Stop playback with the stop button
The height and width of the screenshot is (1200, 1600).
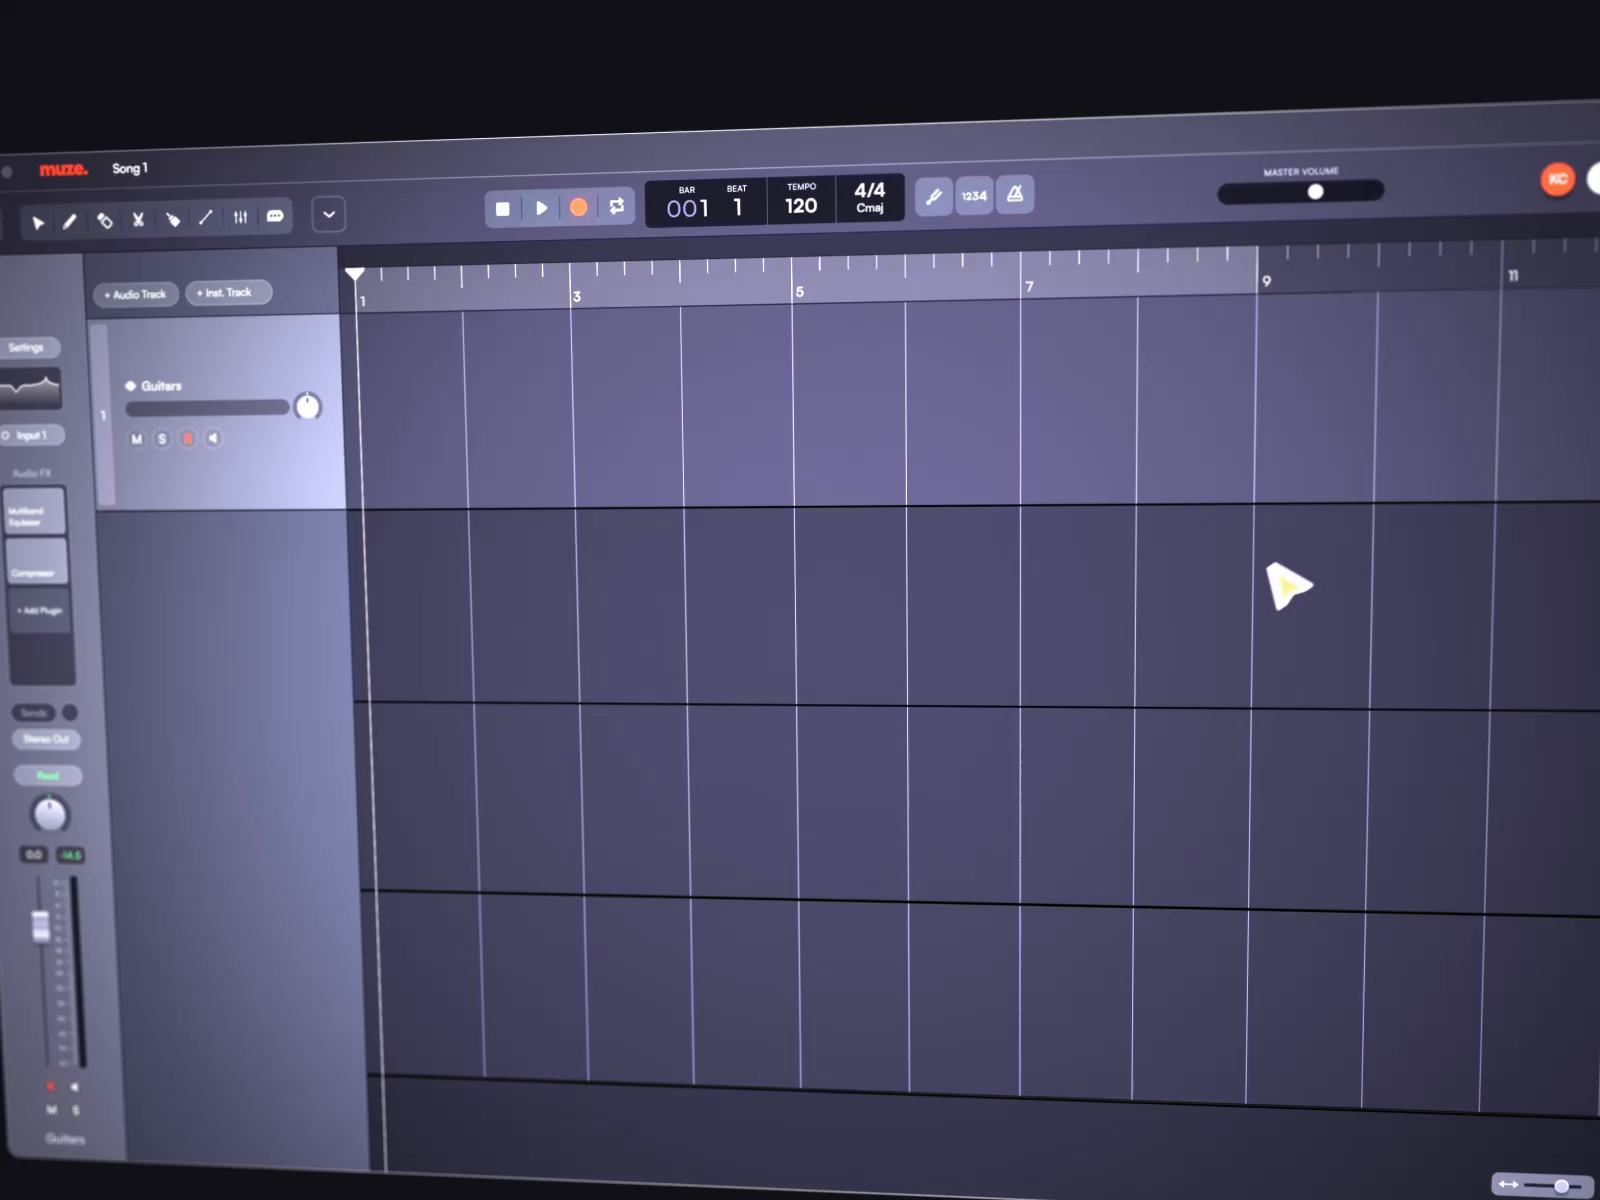tap(503, 209)
